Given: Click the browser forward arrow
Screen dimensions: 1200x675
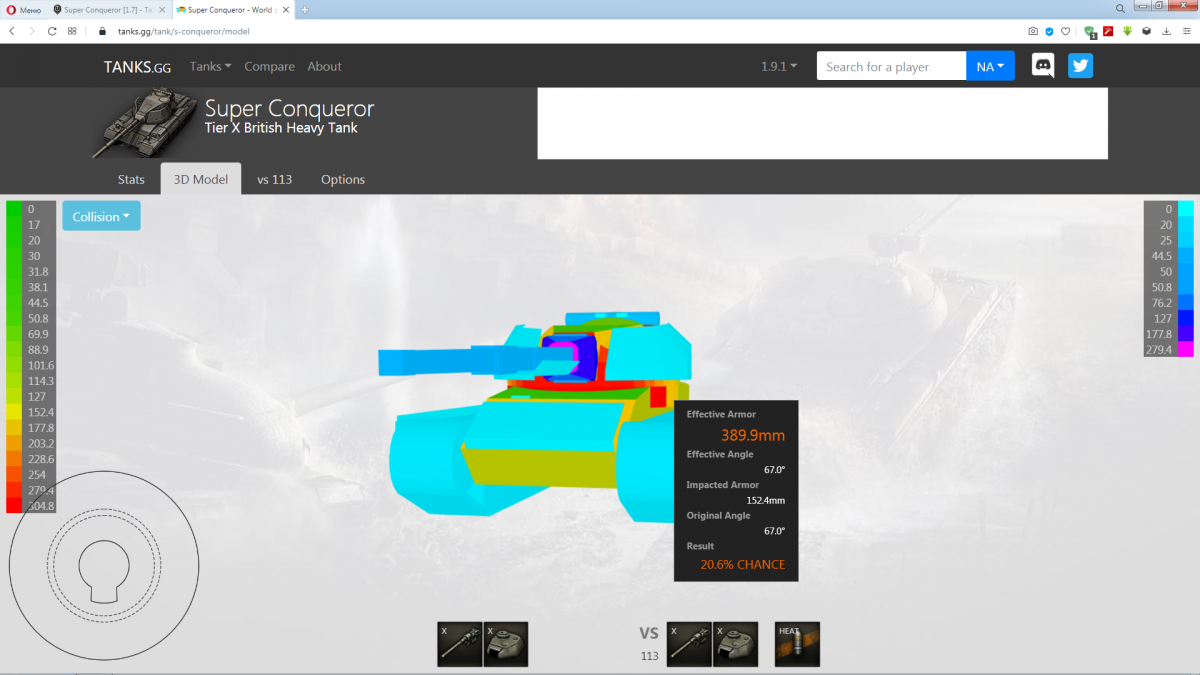Looking at the screenshot, I should pyautogui.click(x=32, y=31).
